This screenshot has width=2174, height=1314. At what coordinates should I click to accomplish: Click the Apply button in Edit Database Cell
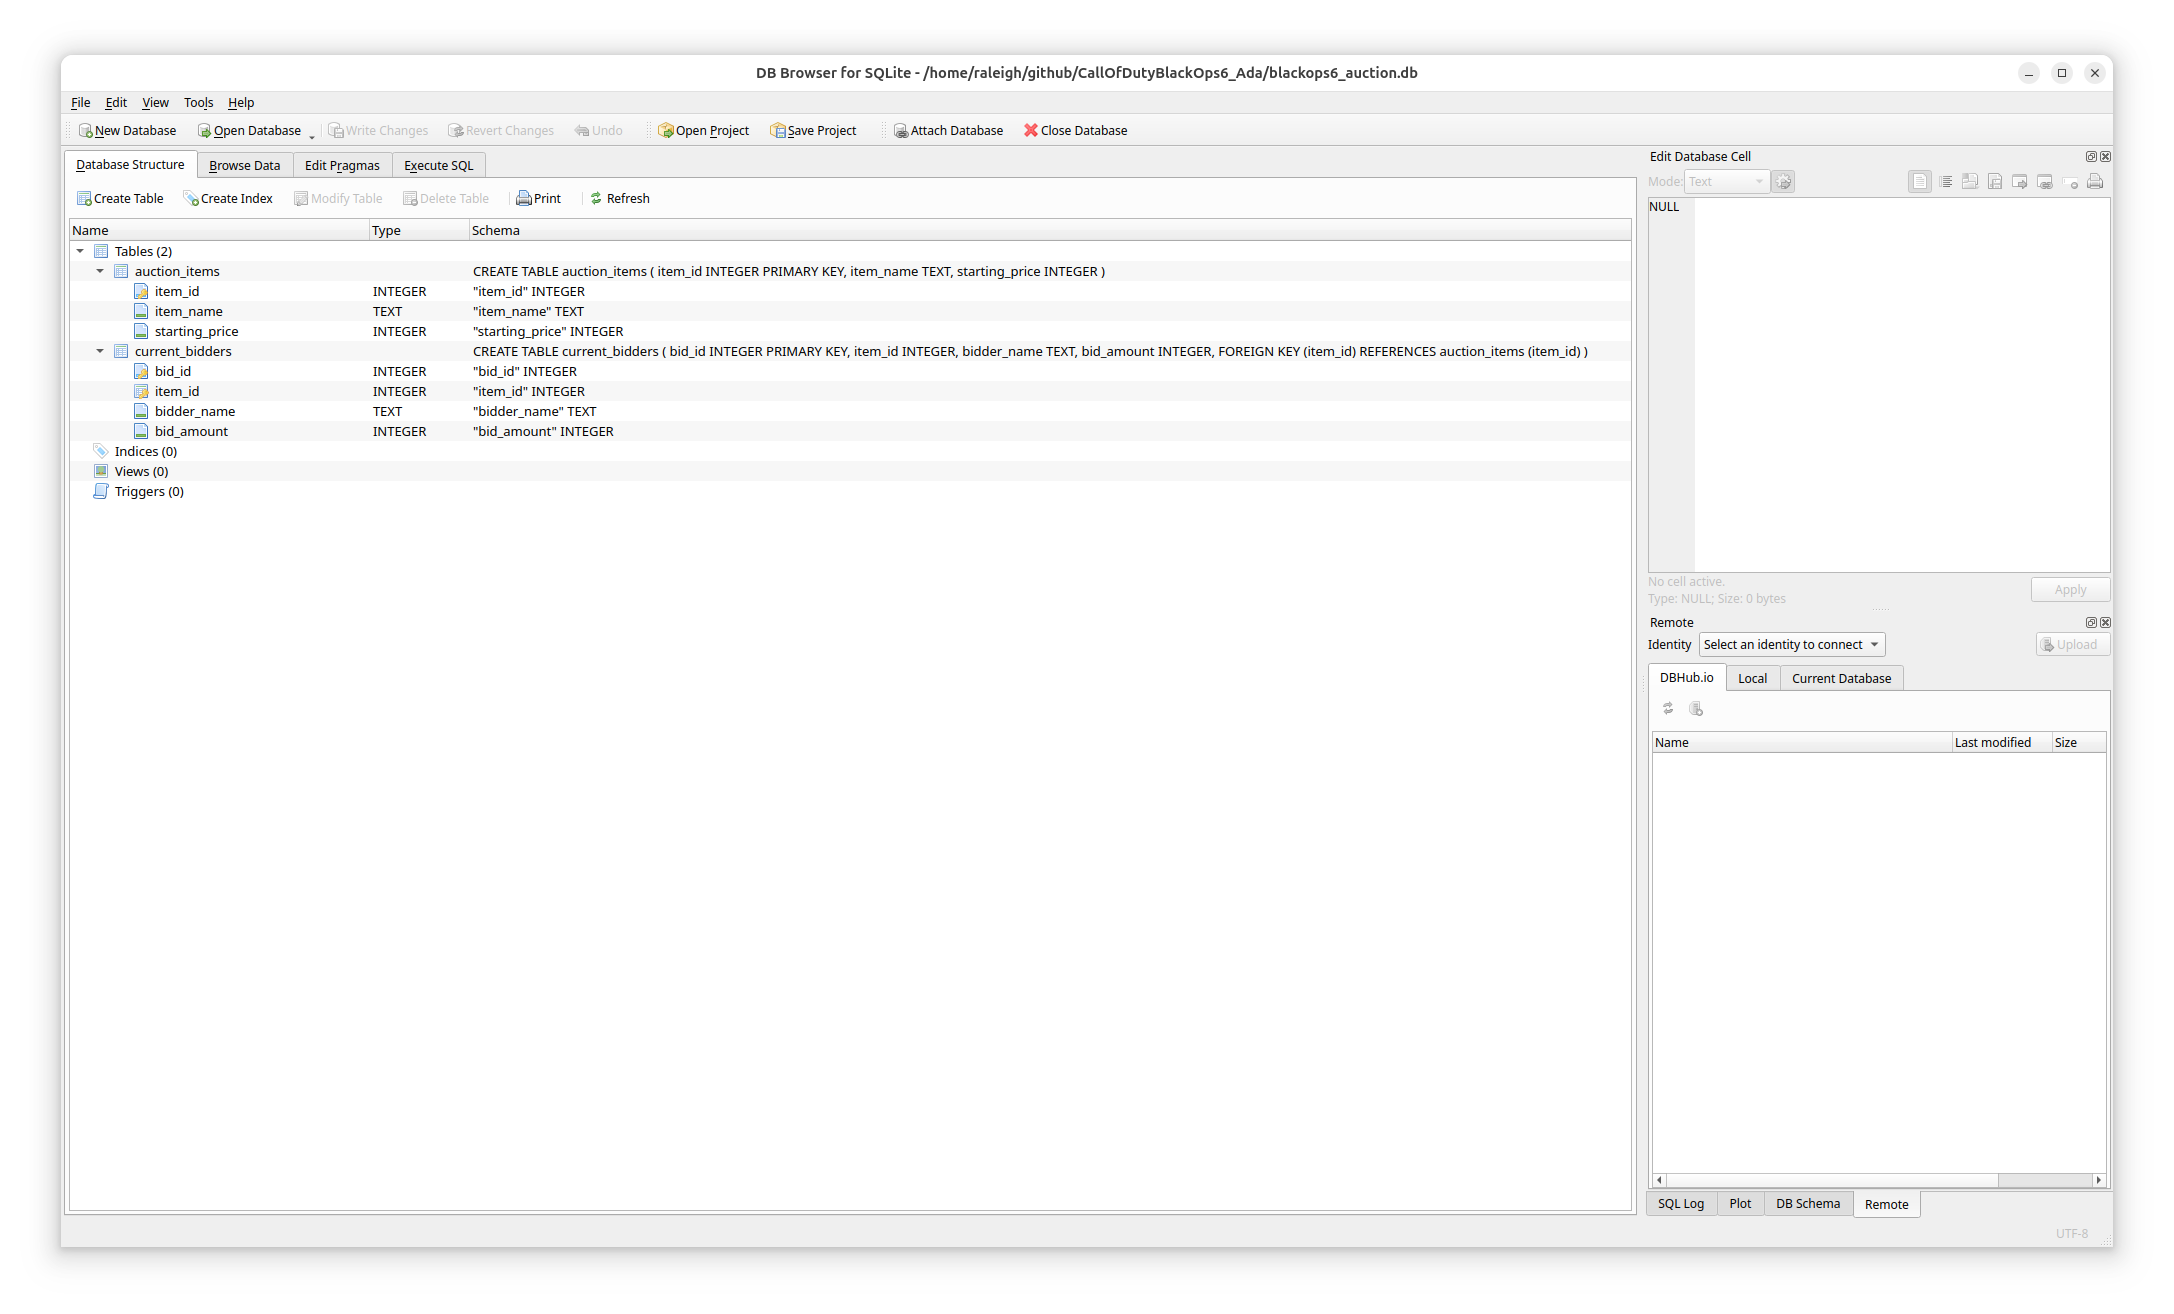2070,589
